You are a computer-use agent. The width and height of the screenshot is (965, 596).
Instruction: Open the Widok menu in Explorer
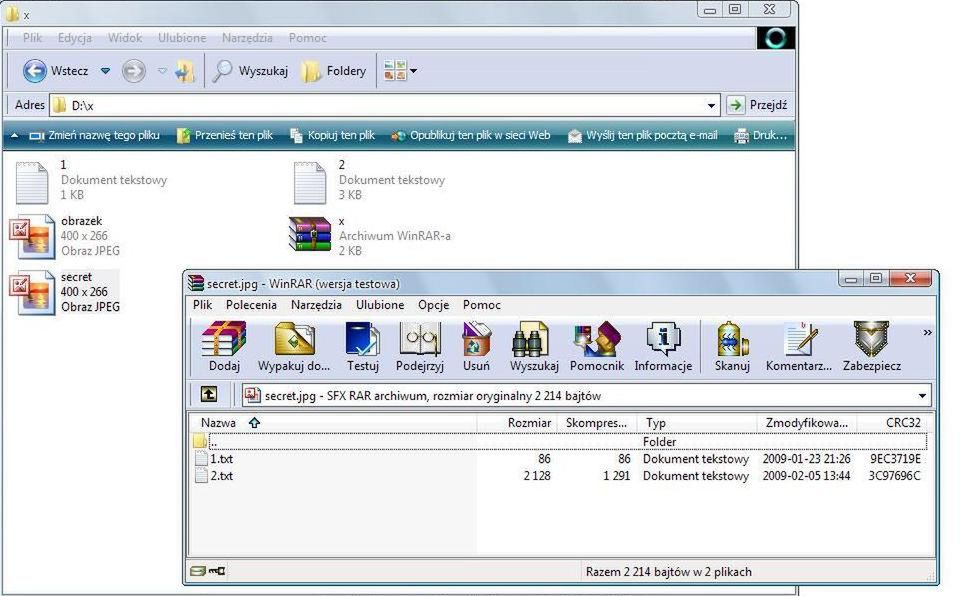[125, 38]
